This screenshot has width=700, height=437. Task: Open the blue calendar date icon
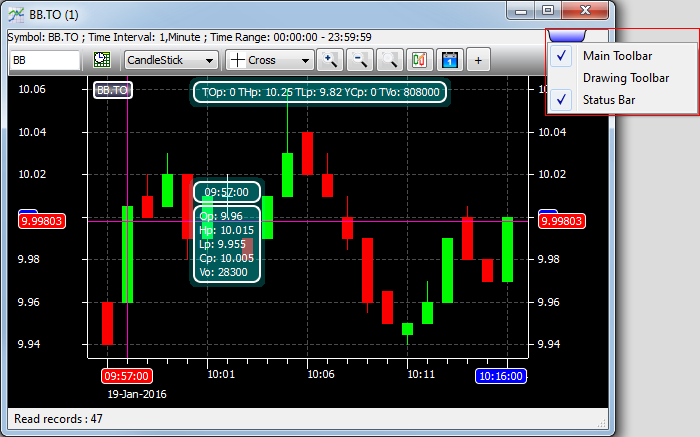449,60
